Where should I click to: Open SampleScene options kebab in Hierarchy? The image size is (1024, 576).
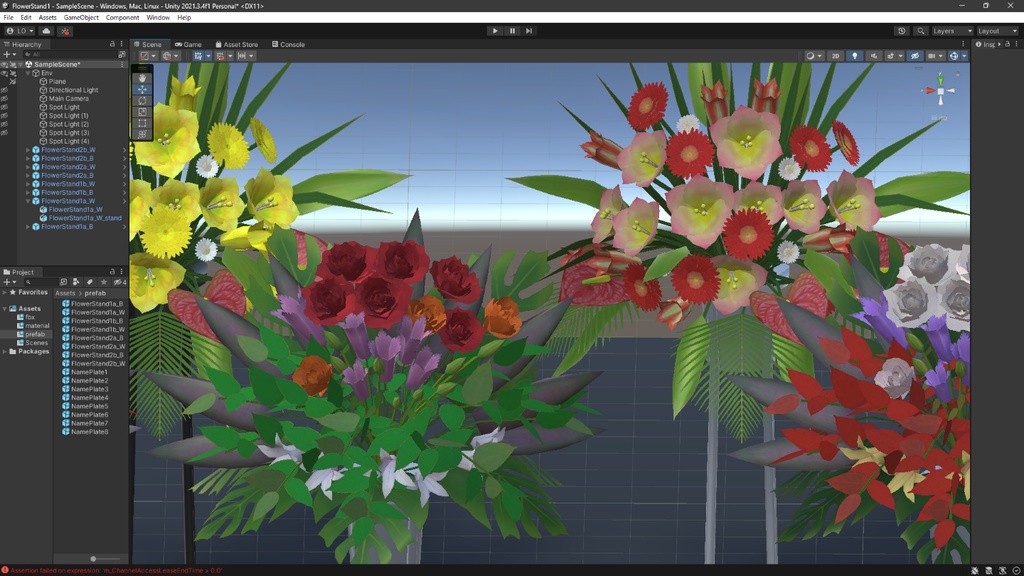click(121, 64)
